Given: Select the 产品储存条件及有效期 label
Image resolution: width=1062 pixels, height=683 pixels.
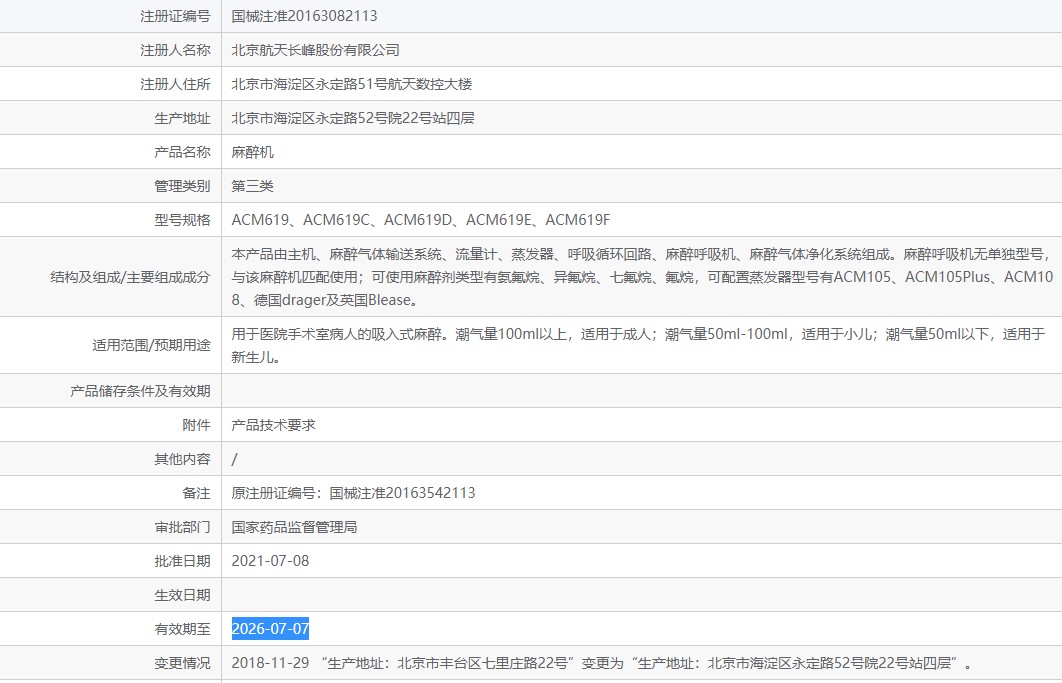Looking at the screenshot, I should (x=140, y=391).
